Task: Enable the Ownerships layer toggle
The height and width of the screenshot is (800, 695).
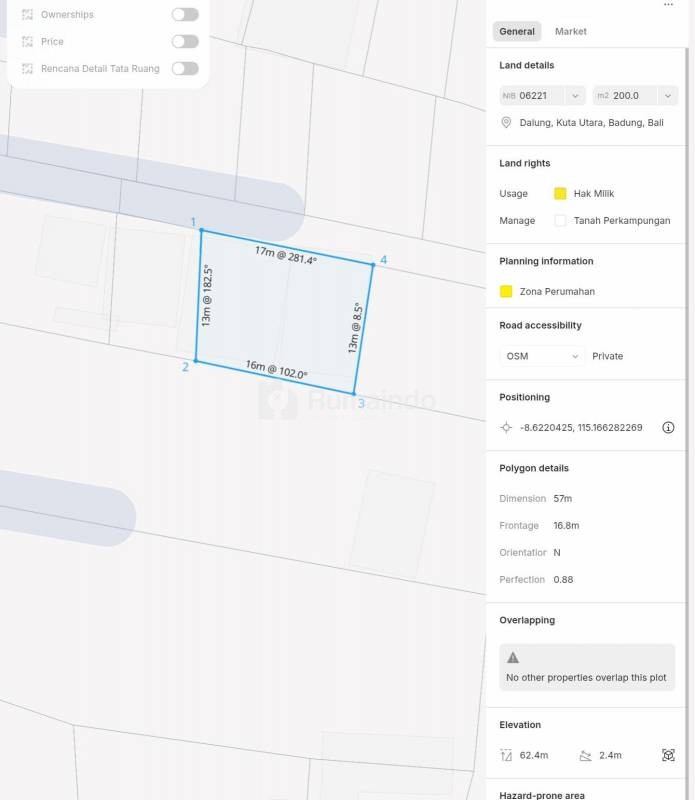Action: 185,15
